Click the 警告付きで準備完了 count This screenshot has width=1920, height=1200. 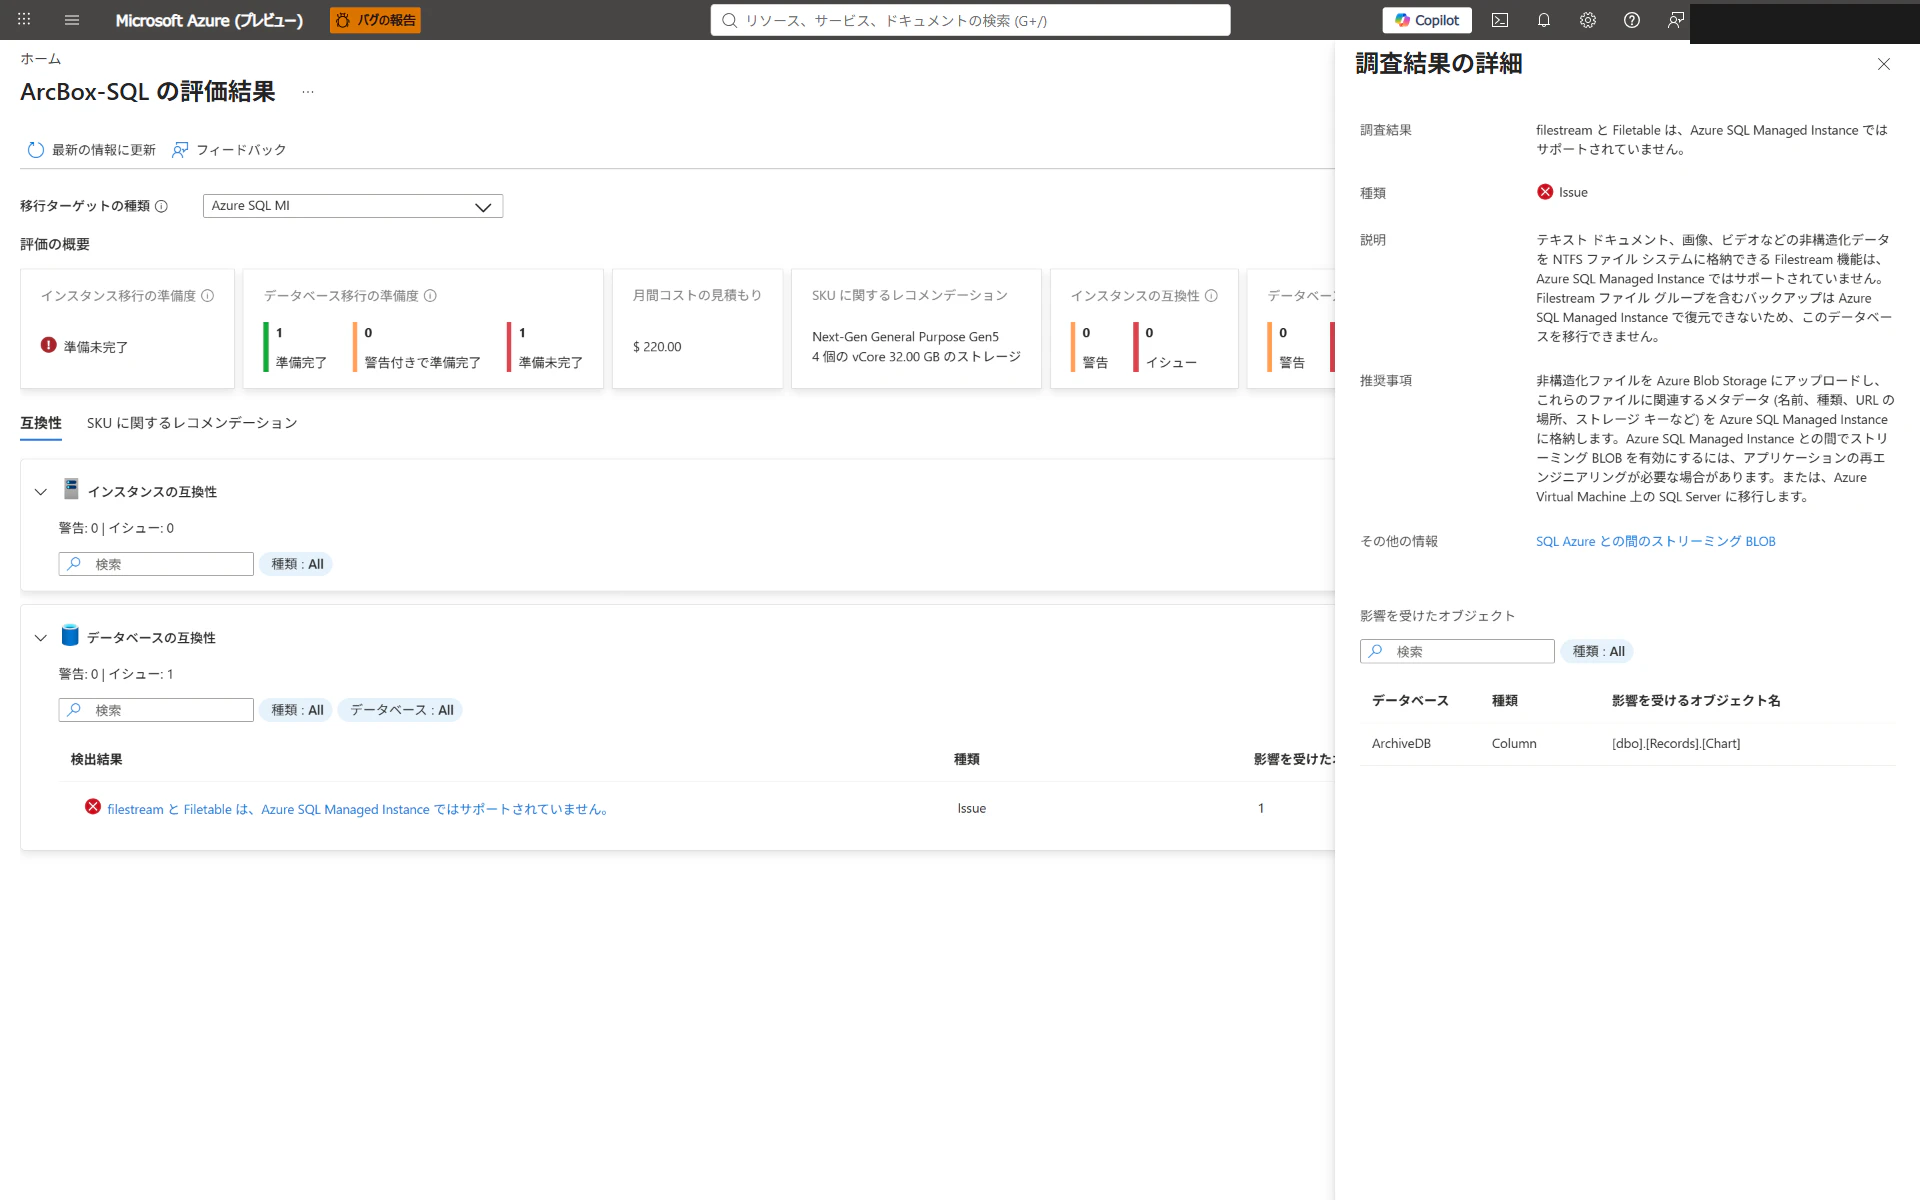(x=368, y=333)
